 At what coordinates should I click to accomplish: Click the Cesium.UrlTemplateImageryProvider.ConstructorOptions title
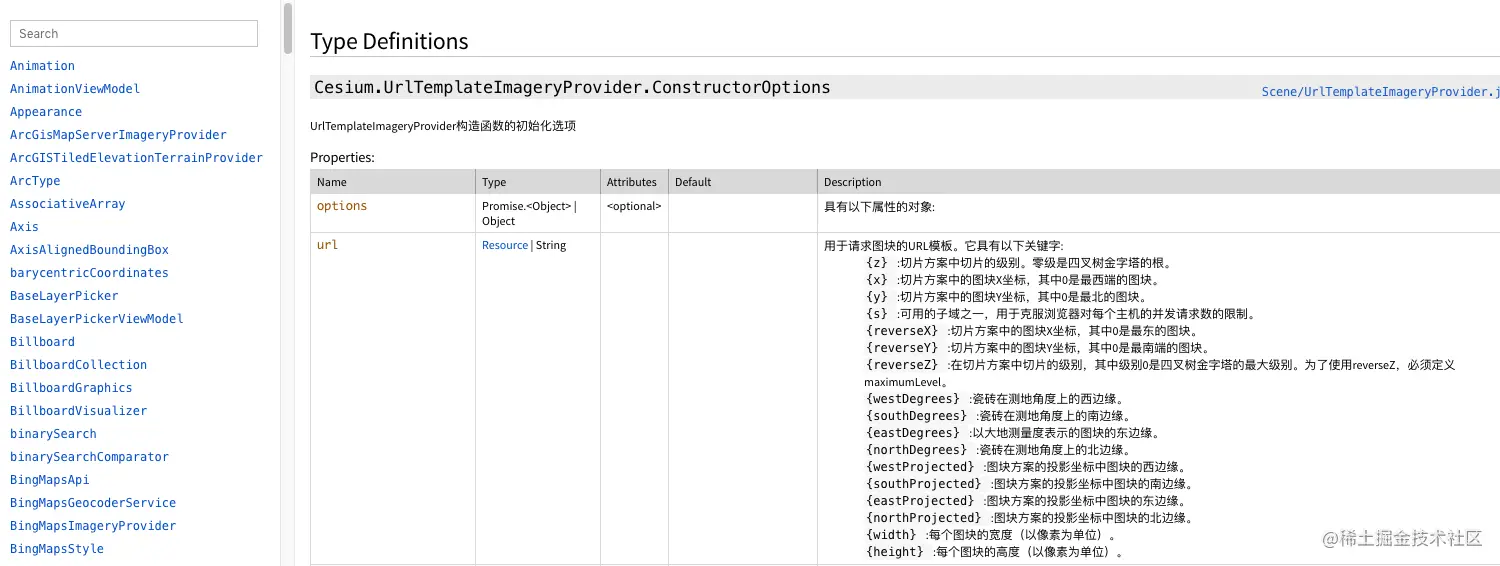[572, 88]
